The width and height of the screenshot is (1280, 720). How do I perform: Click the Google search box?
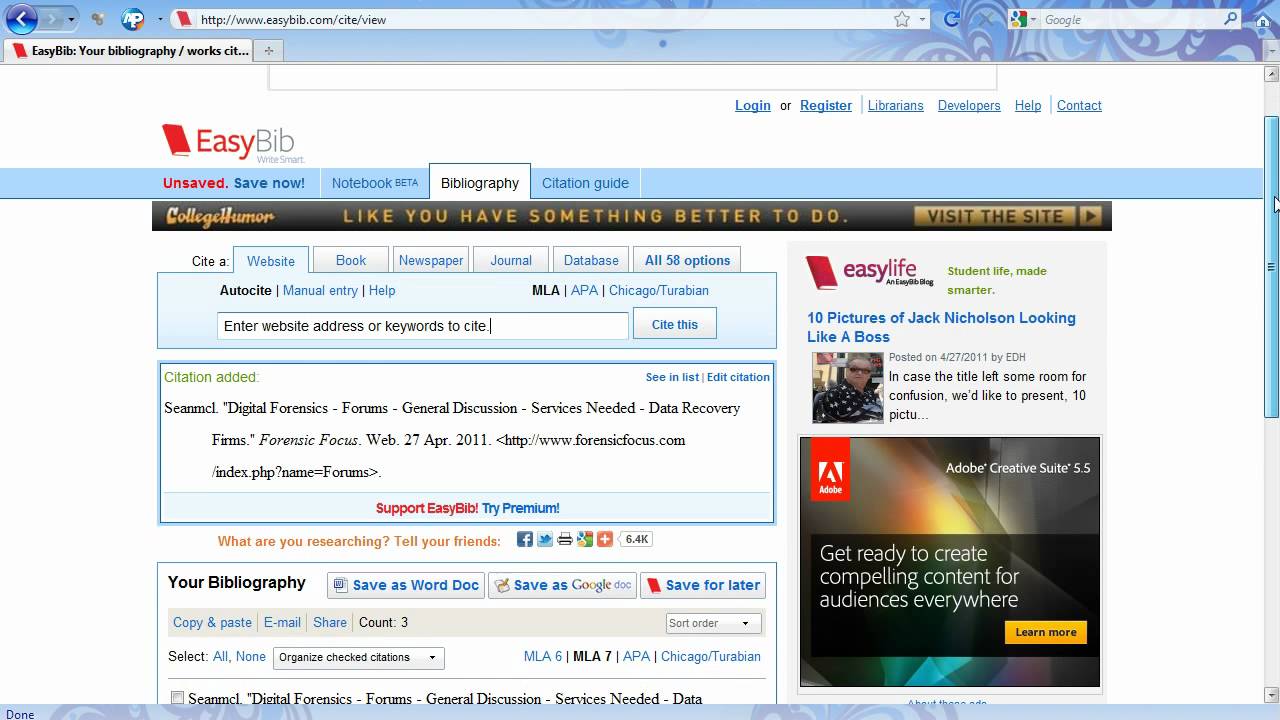pos(1130,19)
